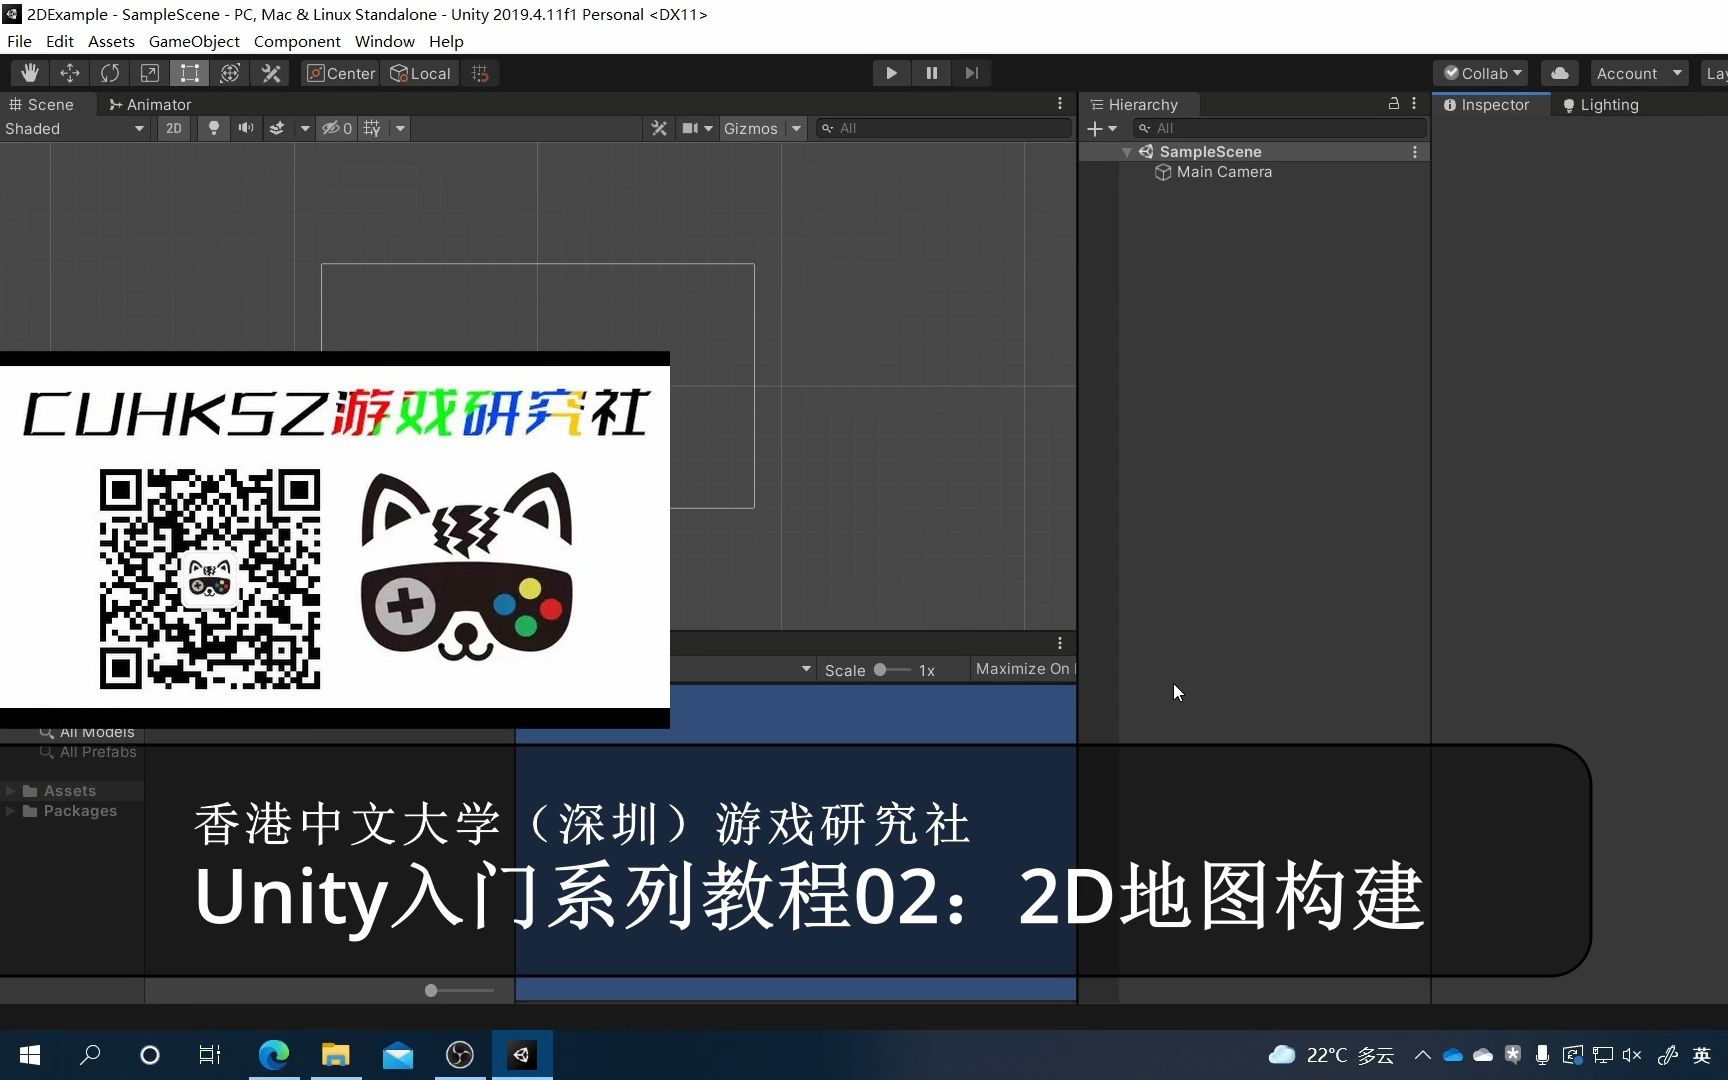Screen dimensions: 1728x1080
Task: Select the Scale tool
Action: 150,73
